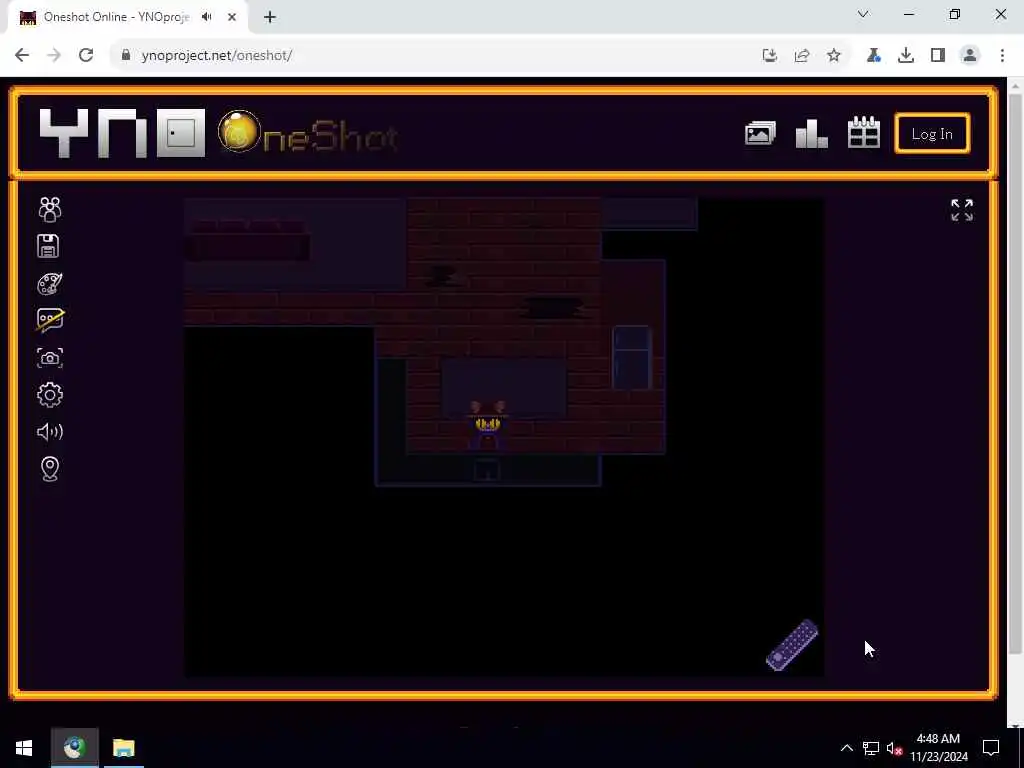Expand the tab search chevron

[x=863, y=14]
